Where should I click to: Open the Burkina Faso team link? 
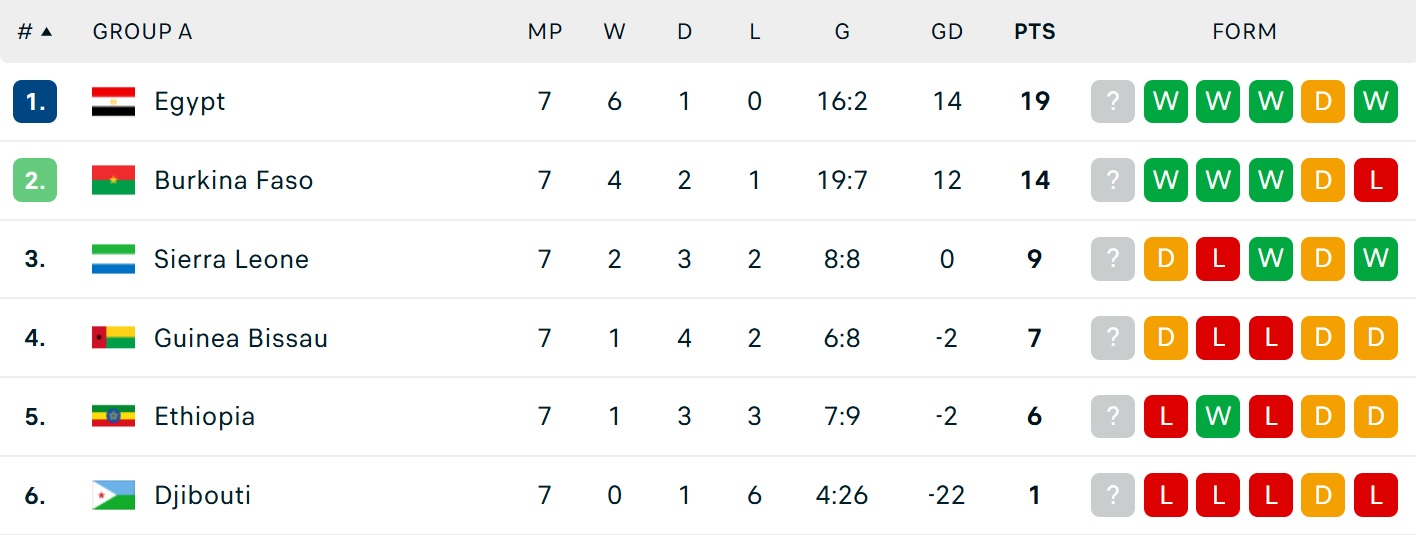(x=233, y=180)
